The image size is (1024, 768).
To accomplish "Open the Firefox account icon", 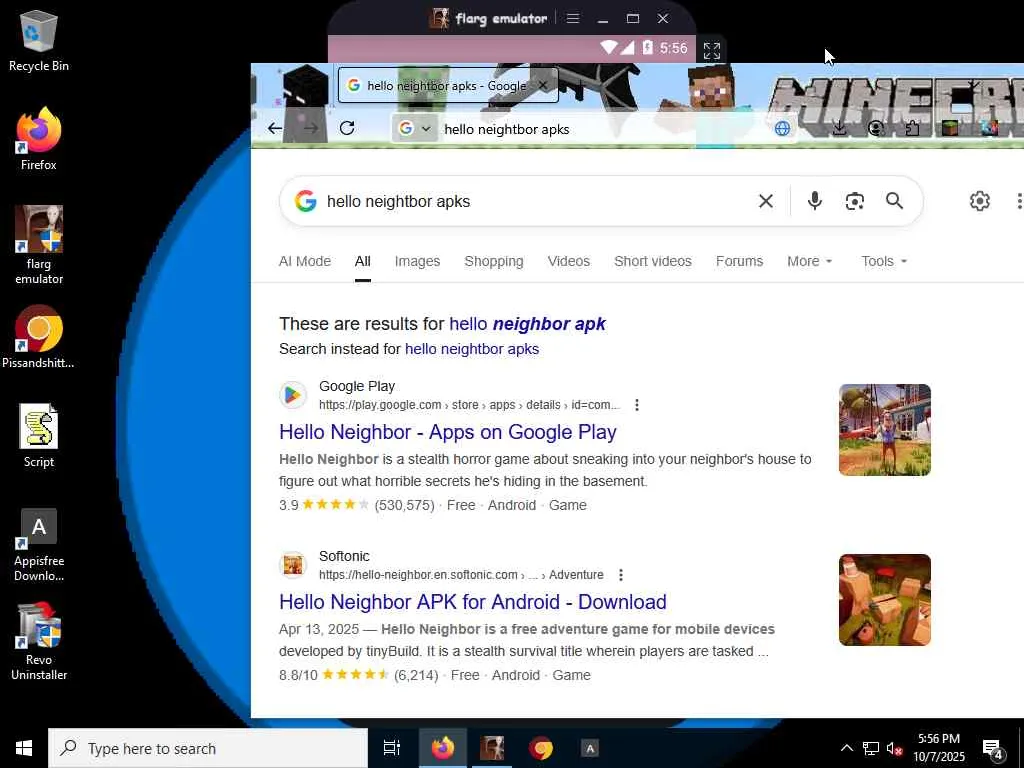I will (x=876, y=129).
